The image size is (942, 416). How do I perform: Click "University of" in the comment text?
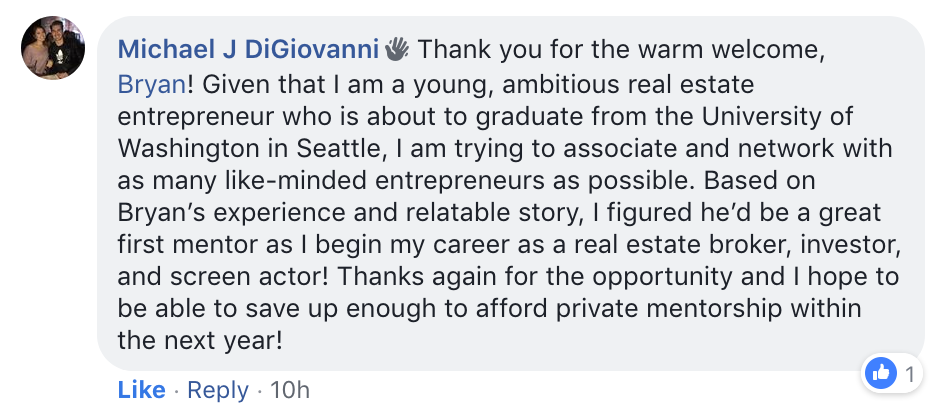pos(776,117)
